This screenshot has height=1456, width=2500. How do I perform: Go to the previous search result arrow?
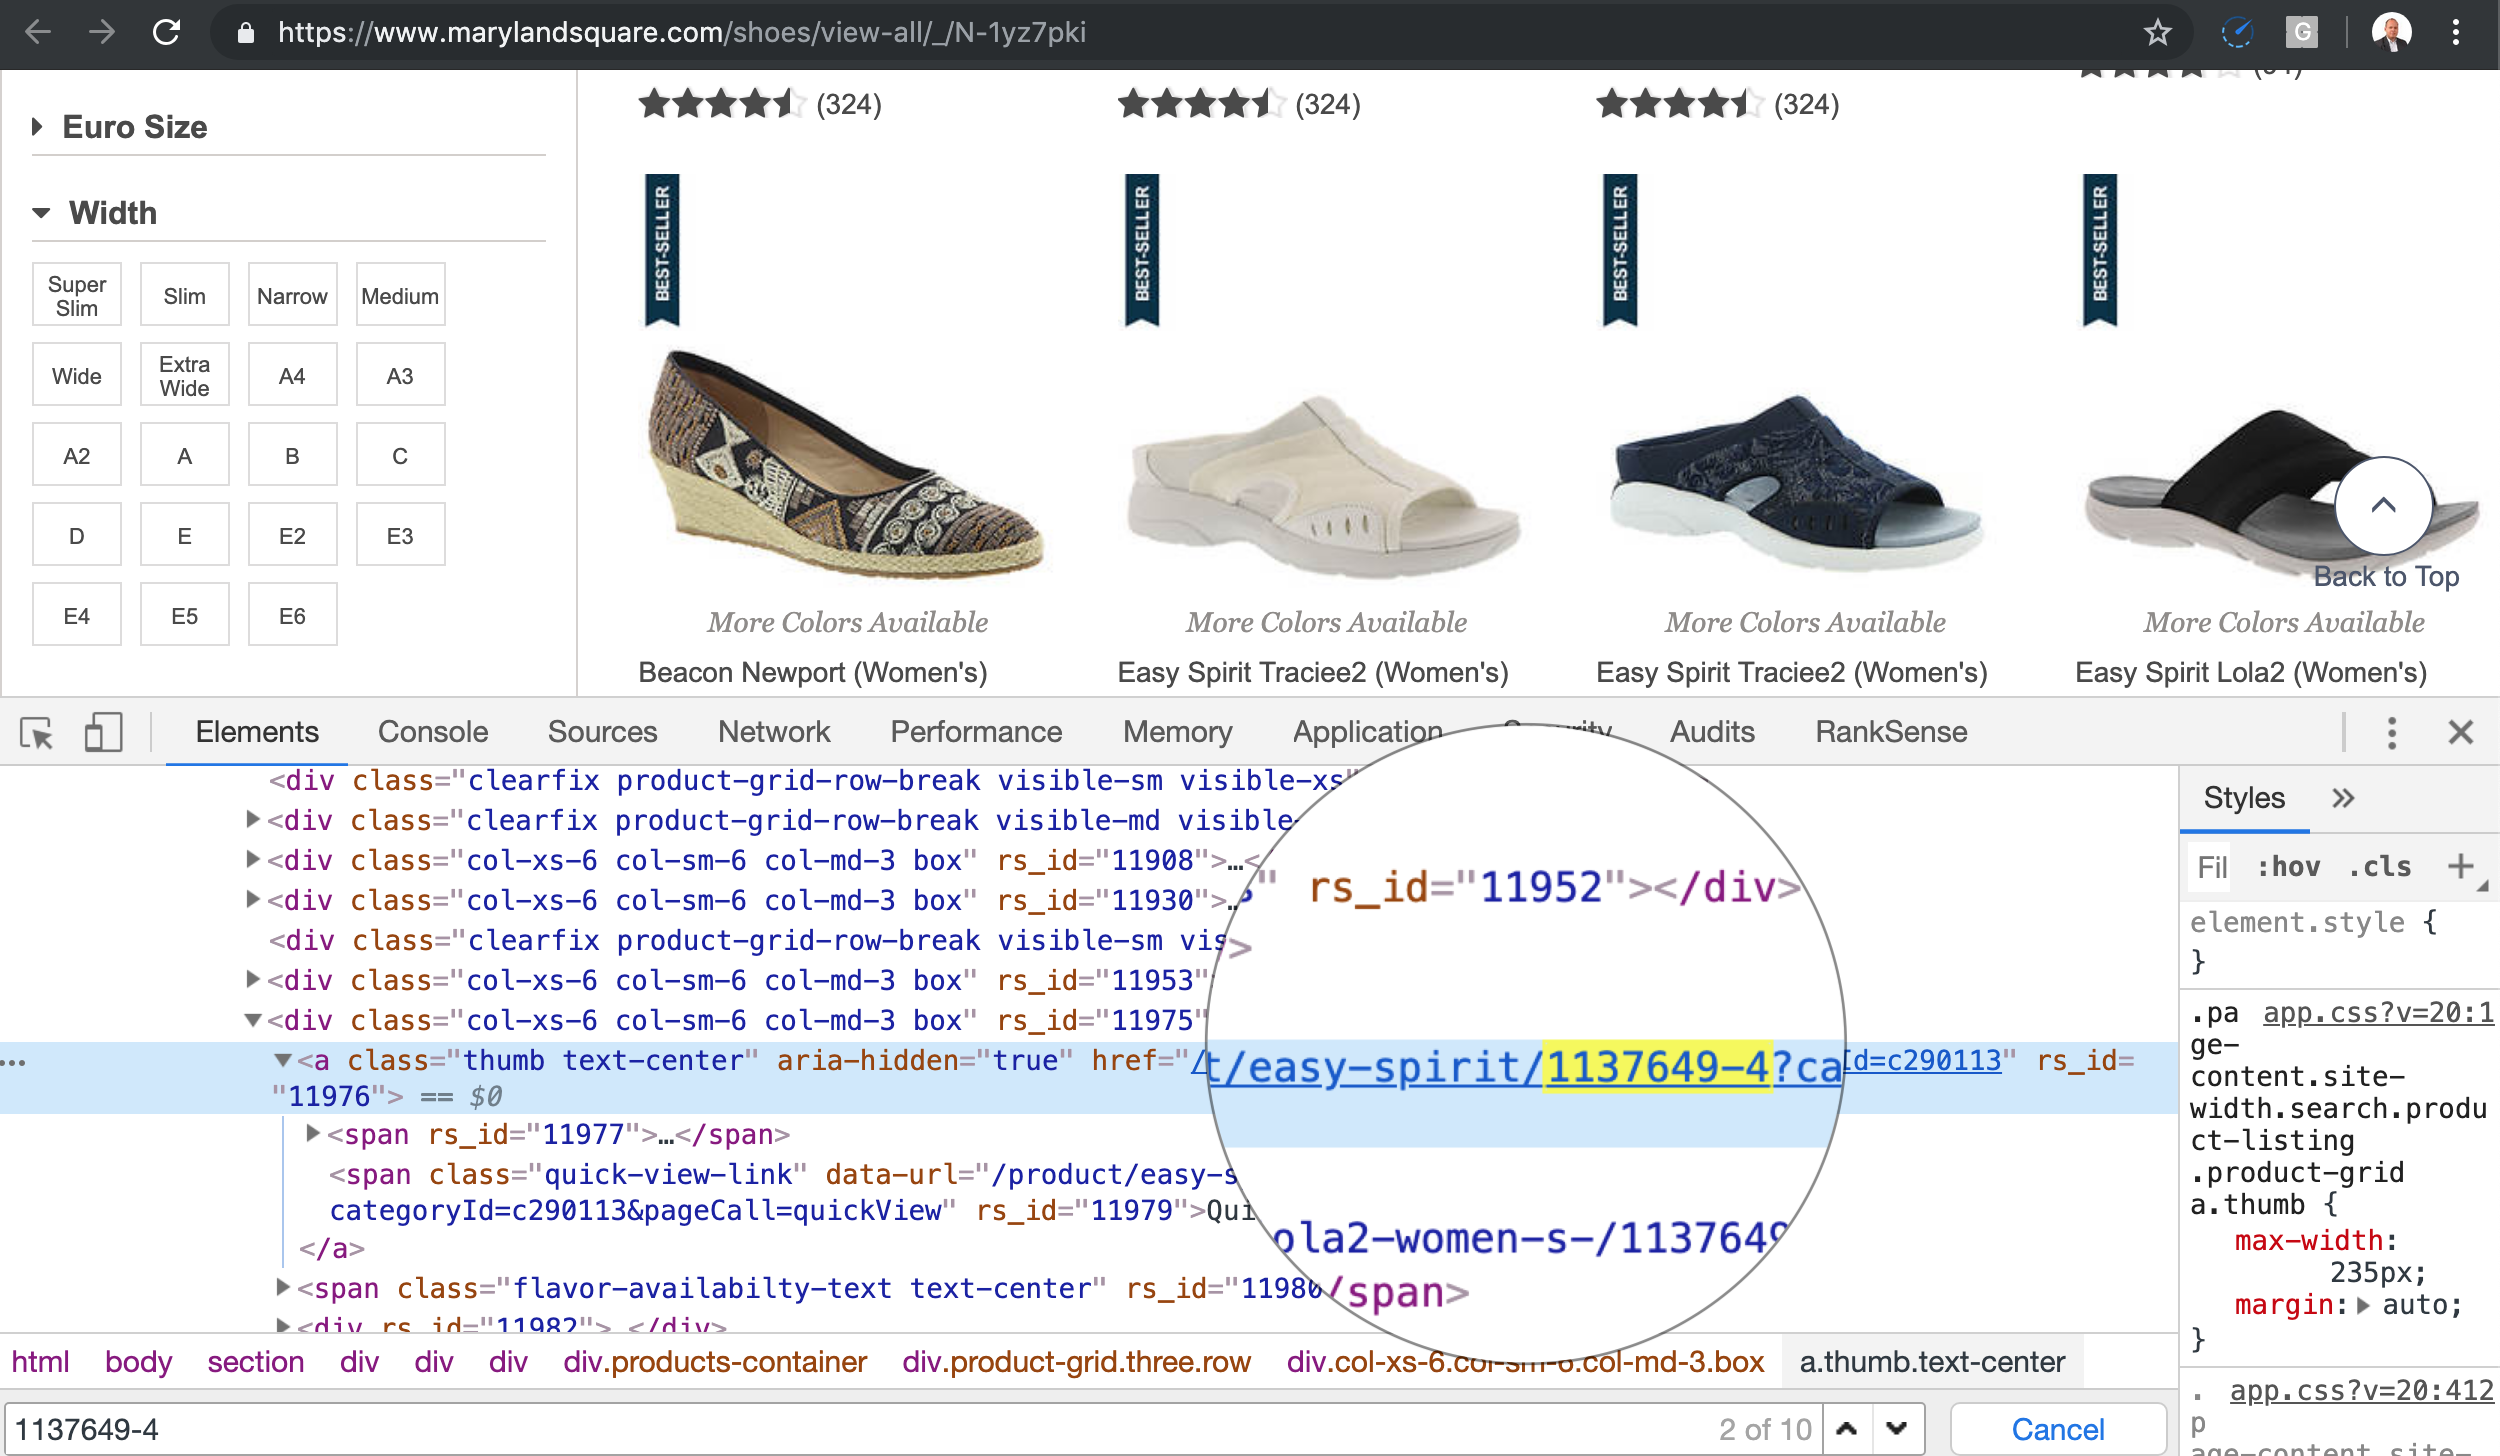[x=1847, y=1429]
